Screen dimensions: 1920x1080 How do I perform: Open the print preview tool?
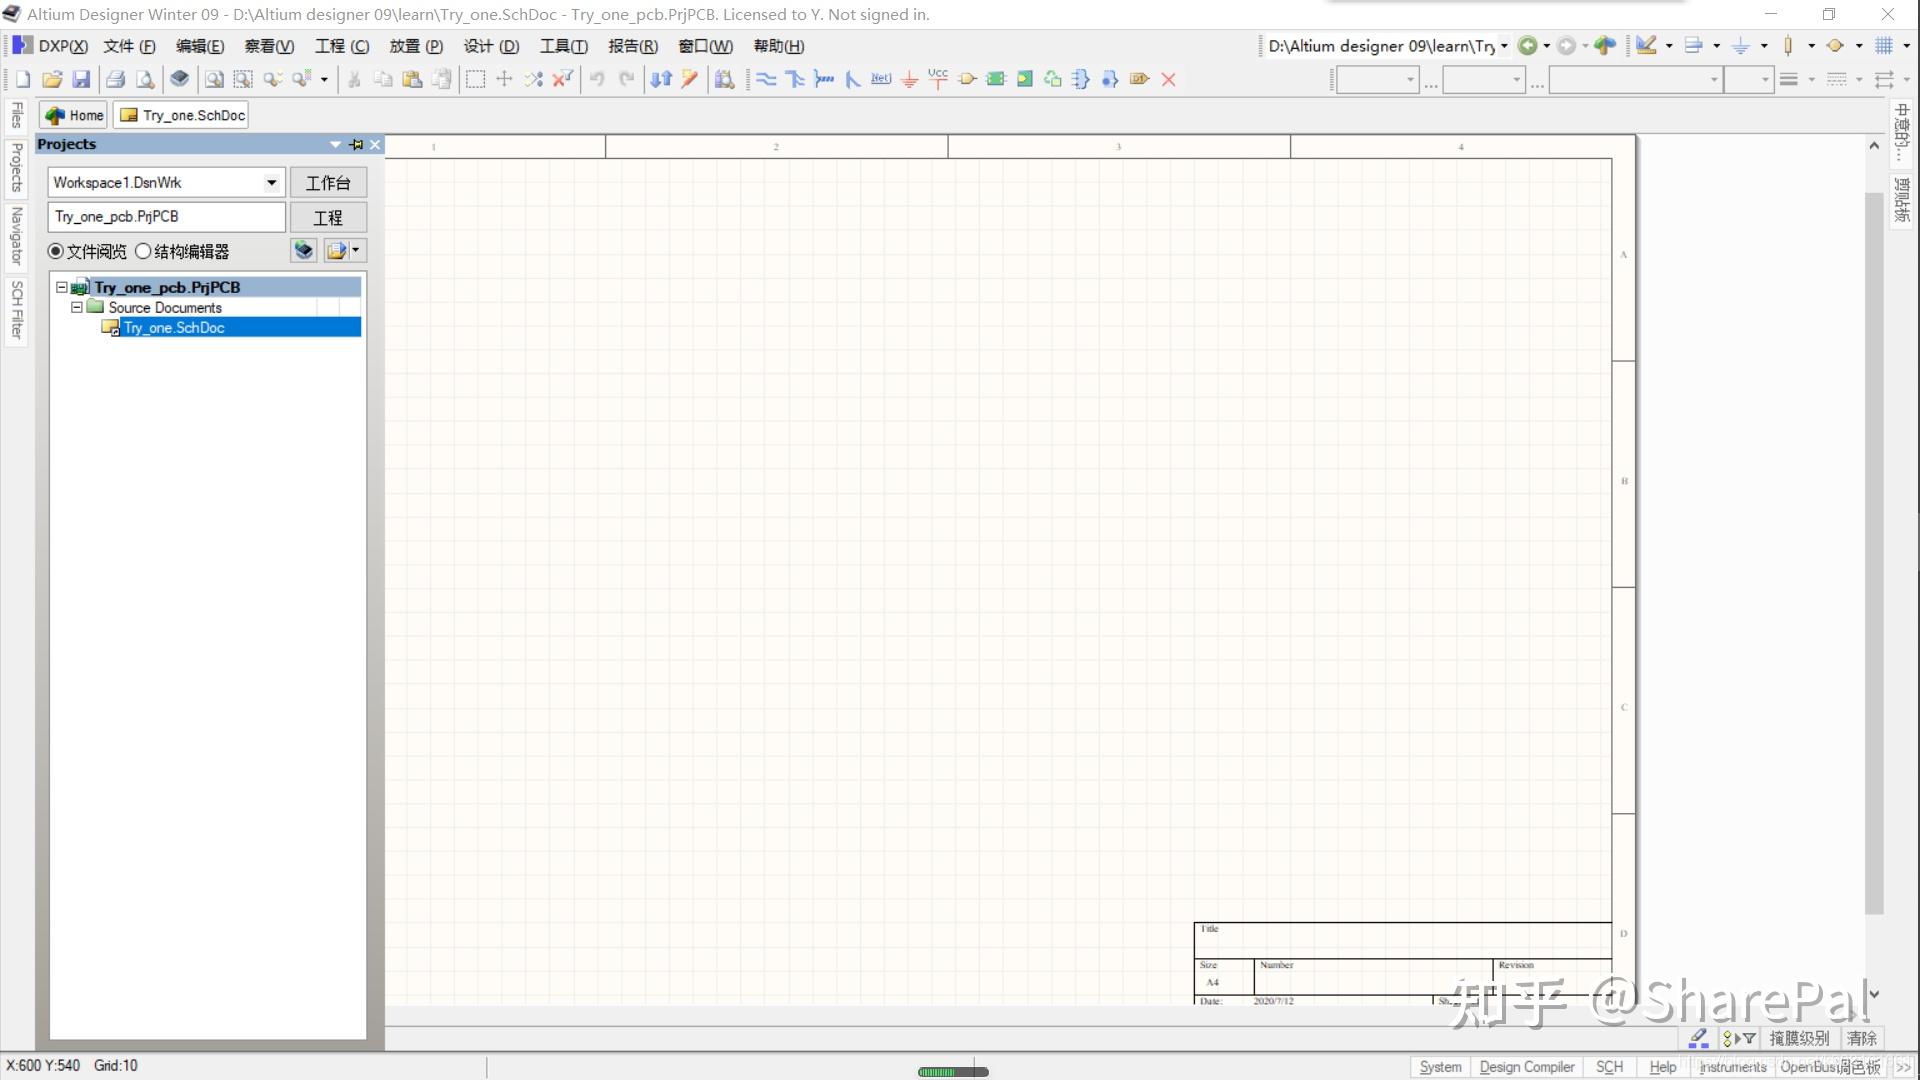pyautogui.click(x=145, y=79)
